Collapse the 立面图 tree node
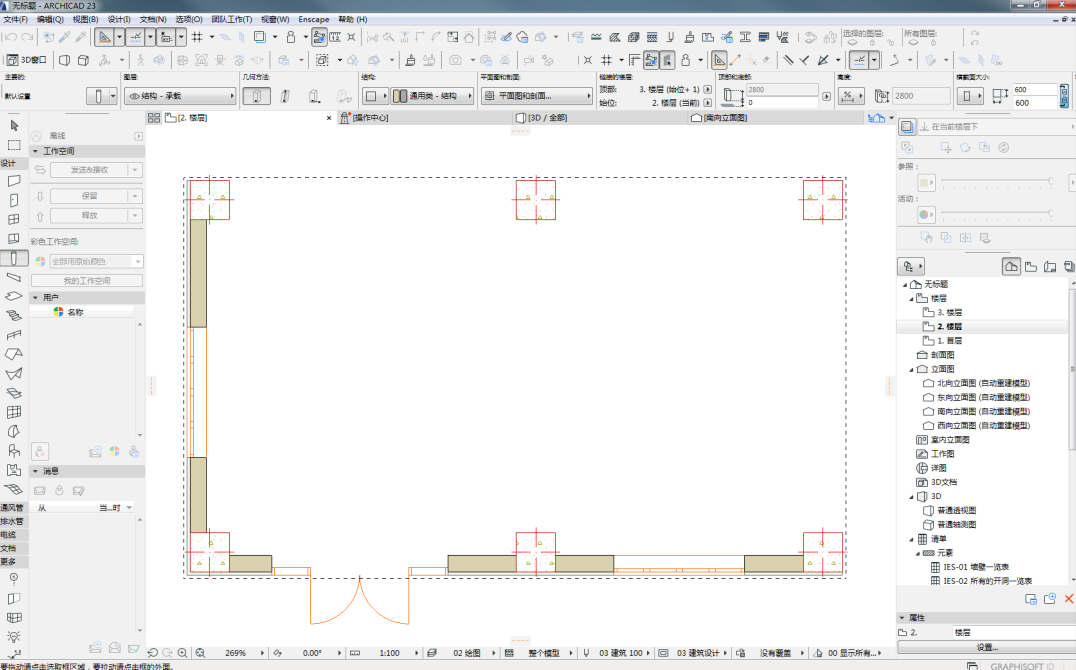Screen dimensions: 1076x670 pyautogui.click(x=912, y=369)
